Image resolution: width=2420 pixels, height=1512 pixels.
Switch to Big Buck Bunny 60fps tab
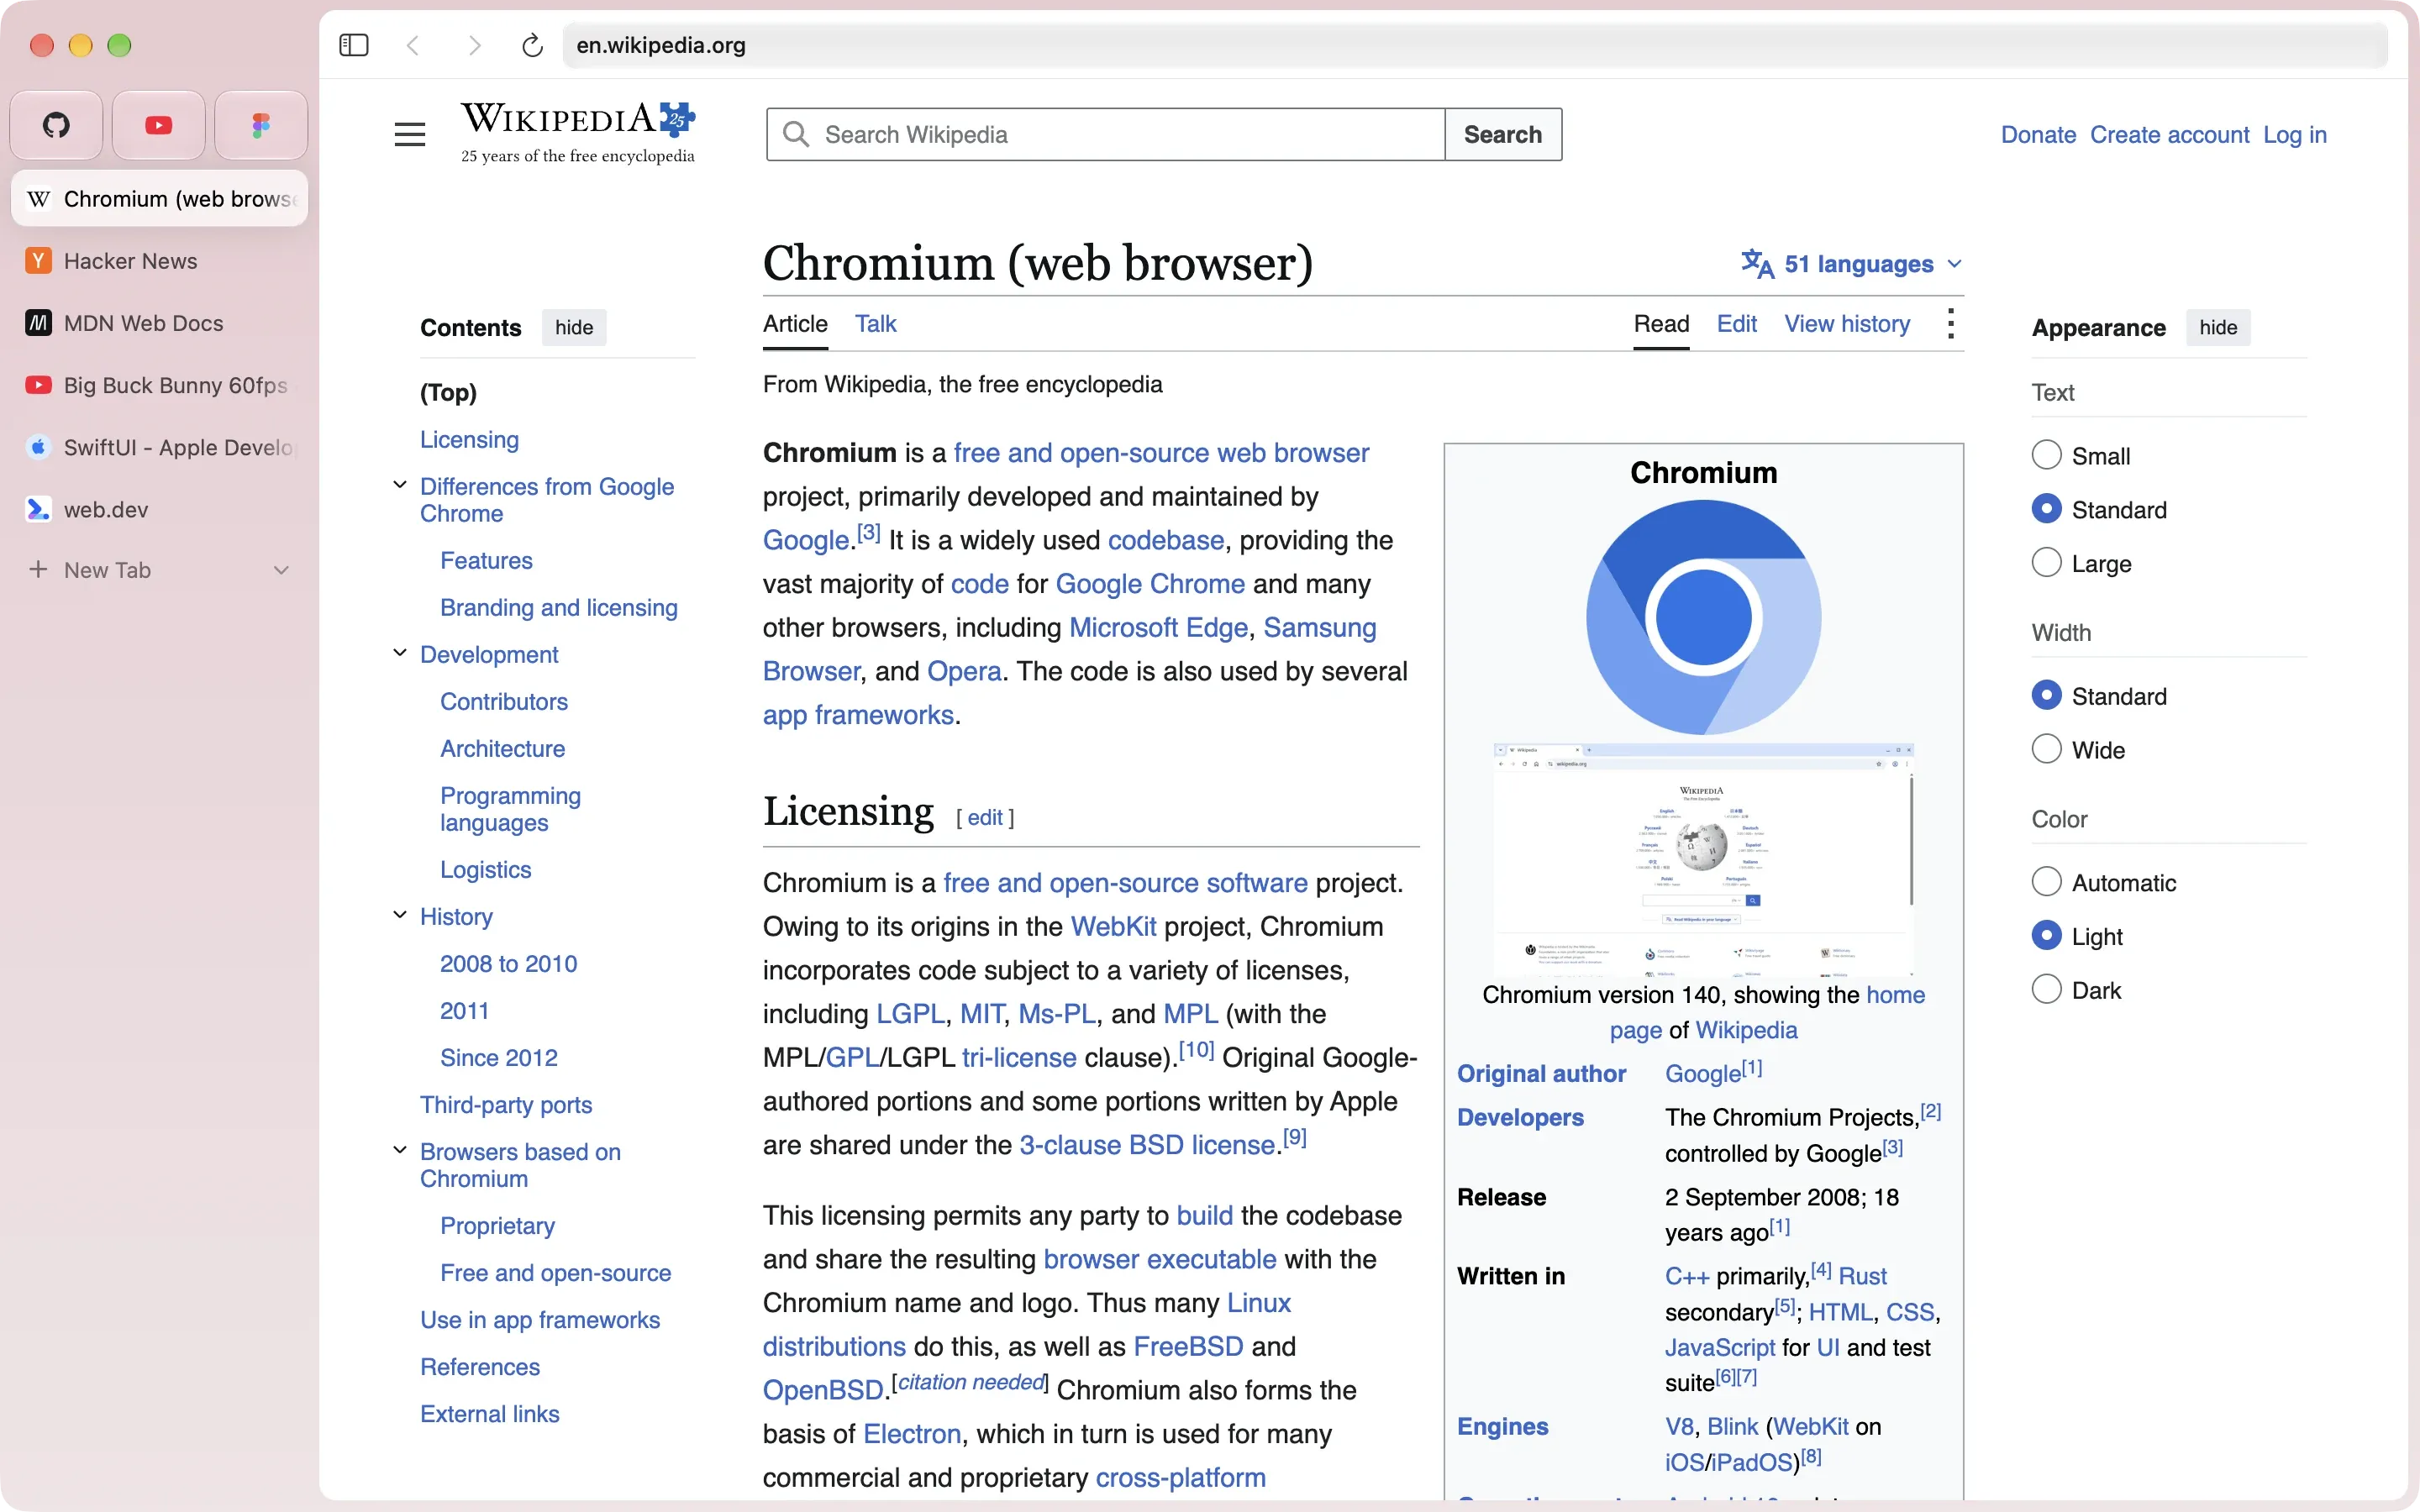pyautogui.click(x=160, y=385)
